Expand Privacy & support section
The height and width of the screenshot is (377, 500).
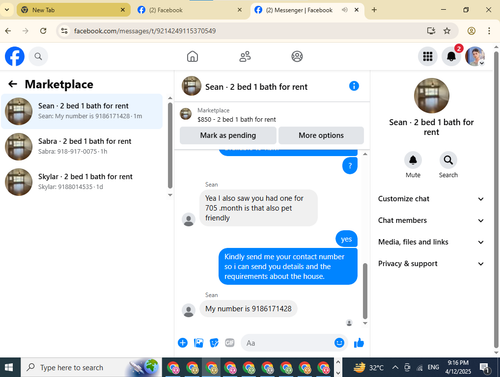click(430, 264)
